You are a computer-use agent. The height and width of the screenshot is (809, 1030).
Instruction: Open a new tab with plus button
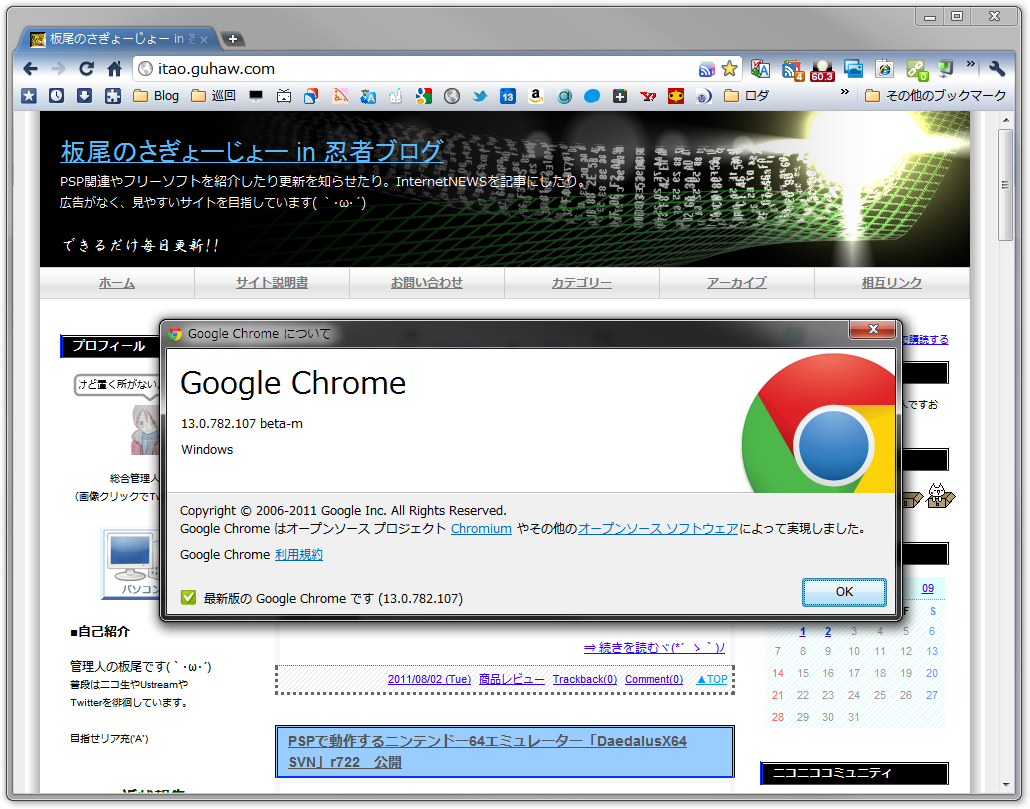pos(233,39)
